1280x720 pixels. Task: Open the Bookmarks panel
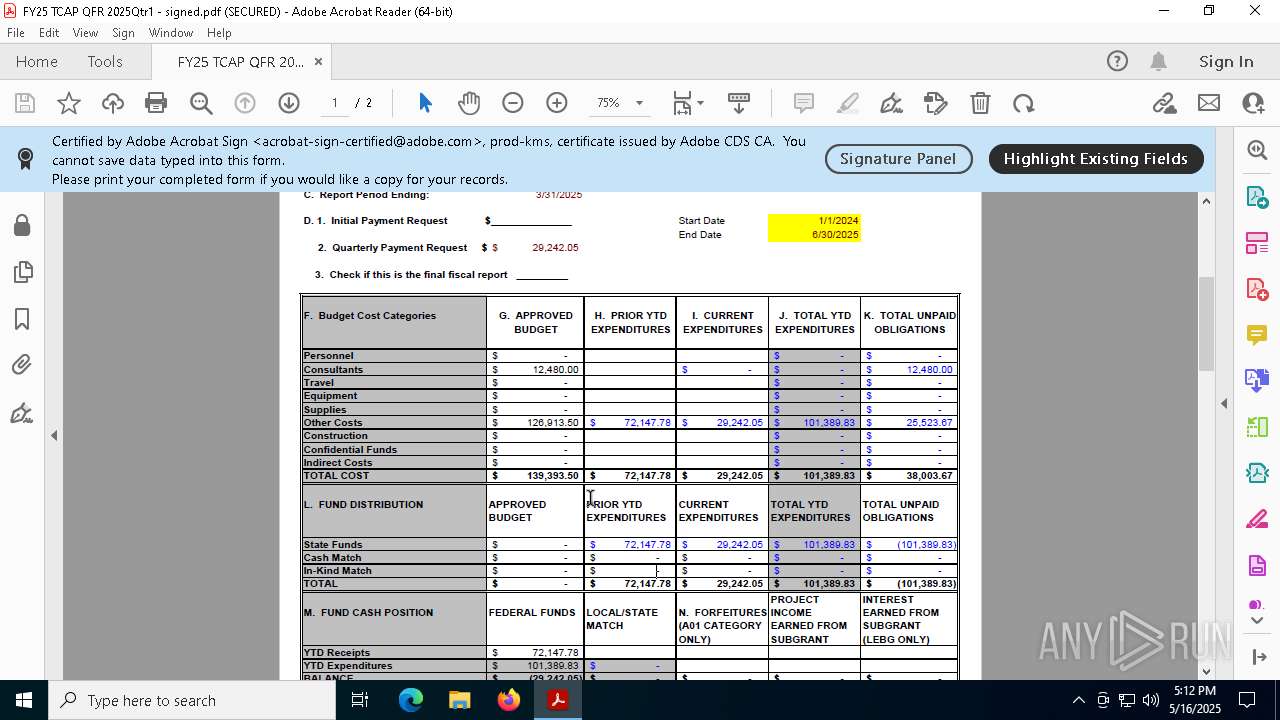(x=22, y=319)
